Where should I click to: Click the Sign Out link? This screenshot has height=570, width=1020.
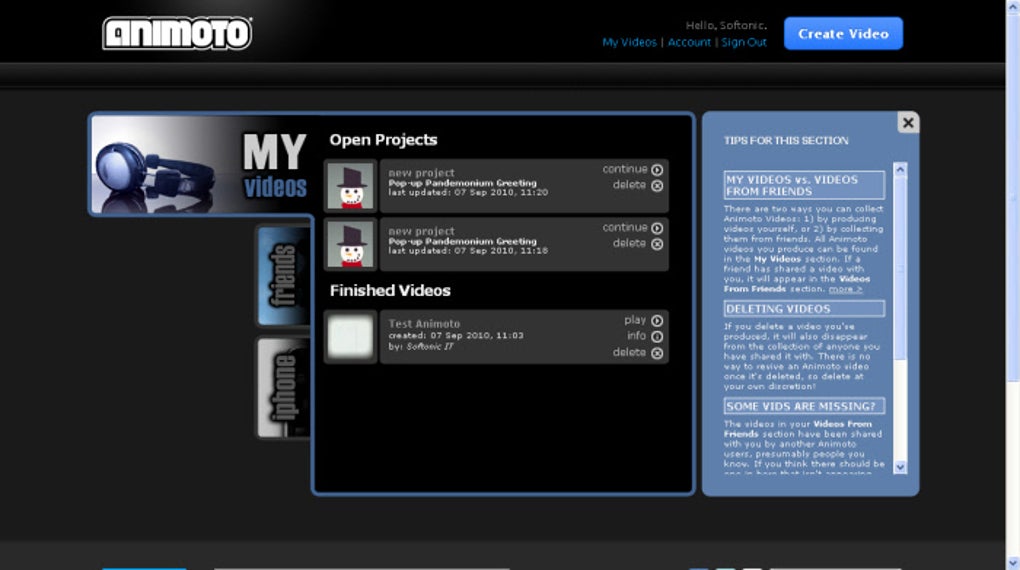[744, 42]
